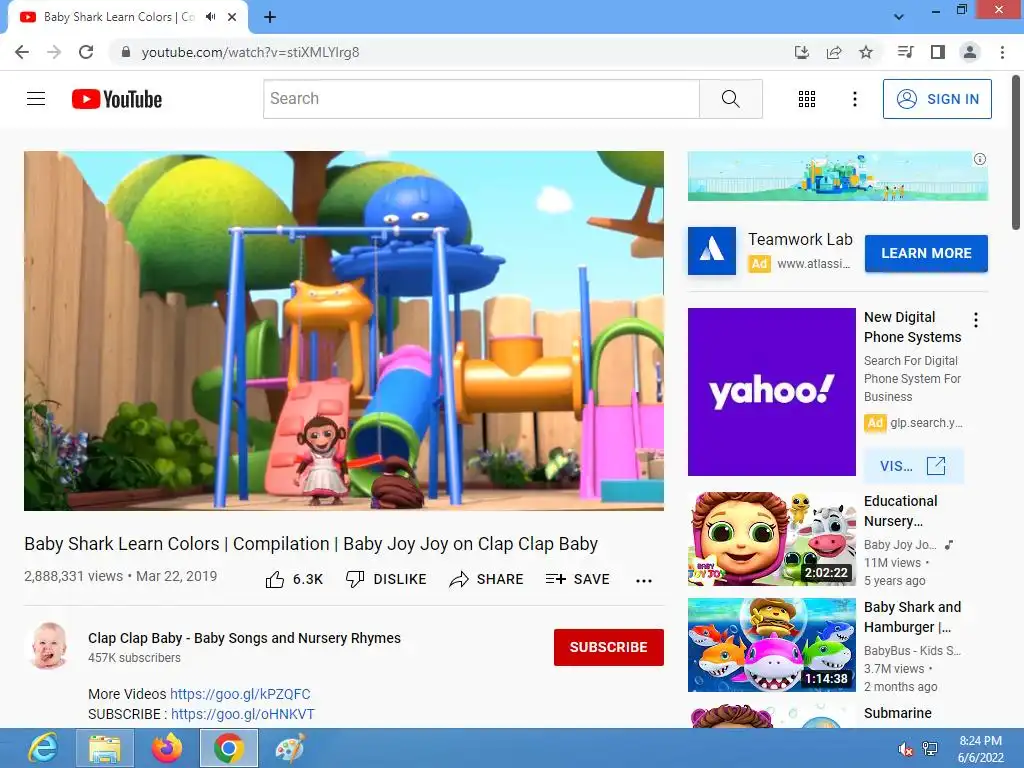Click the VISIT site ad button
1024x768 pixels.
coord(913,466)
